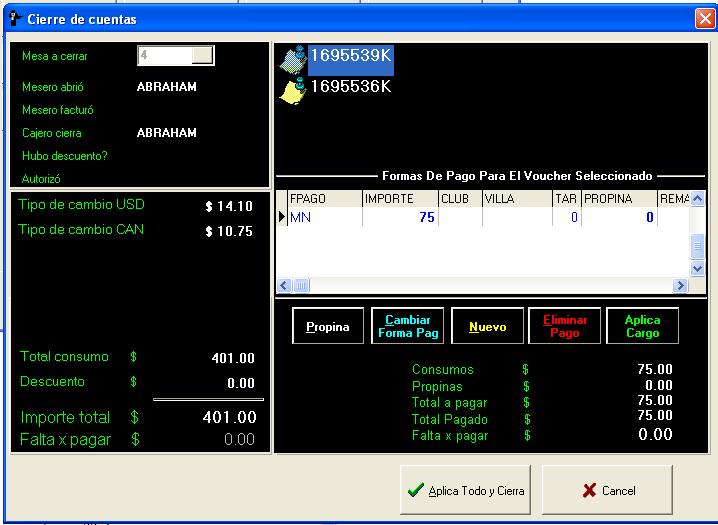Select voucher text 1695539K
The width and height of the screenshot is (718, 525).
(x=351, y=55)
